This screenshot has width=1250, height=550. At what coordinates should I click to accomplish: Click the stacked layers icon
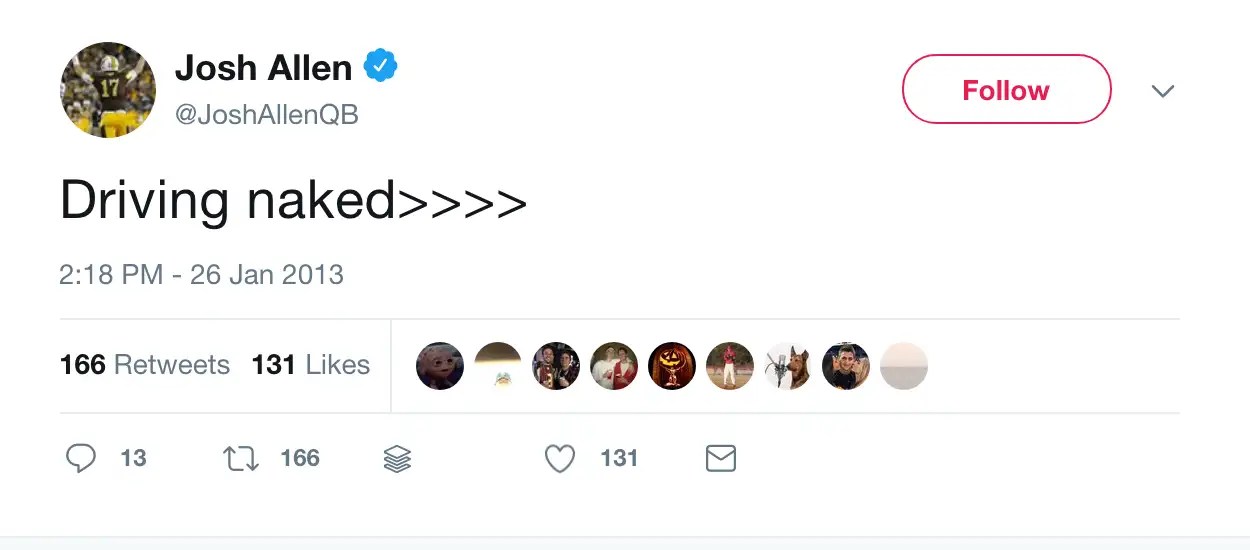coord(397,459)
